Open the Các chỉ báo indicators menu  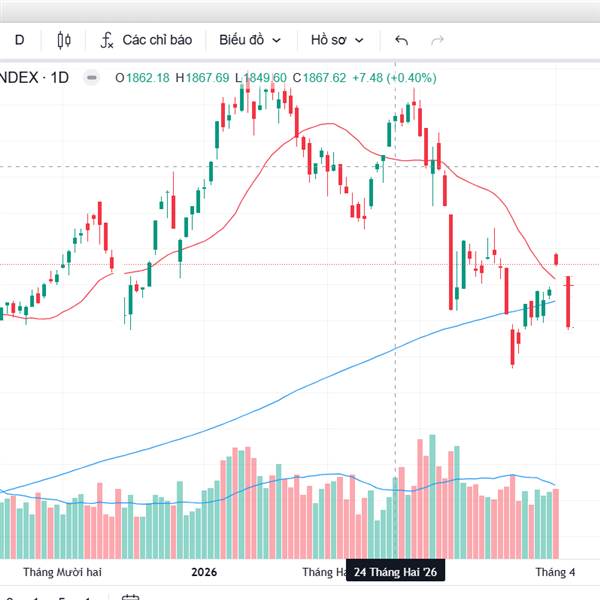pyautogui.click(x=156, y=40)
